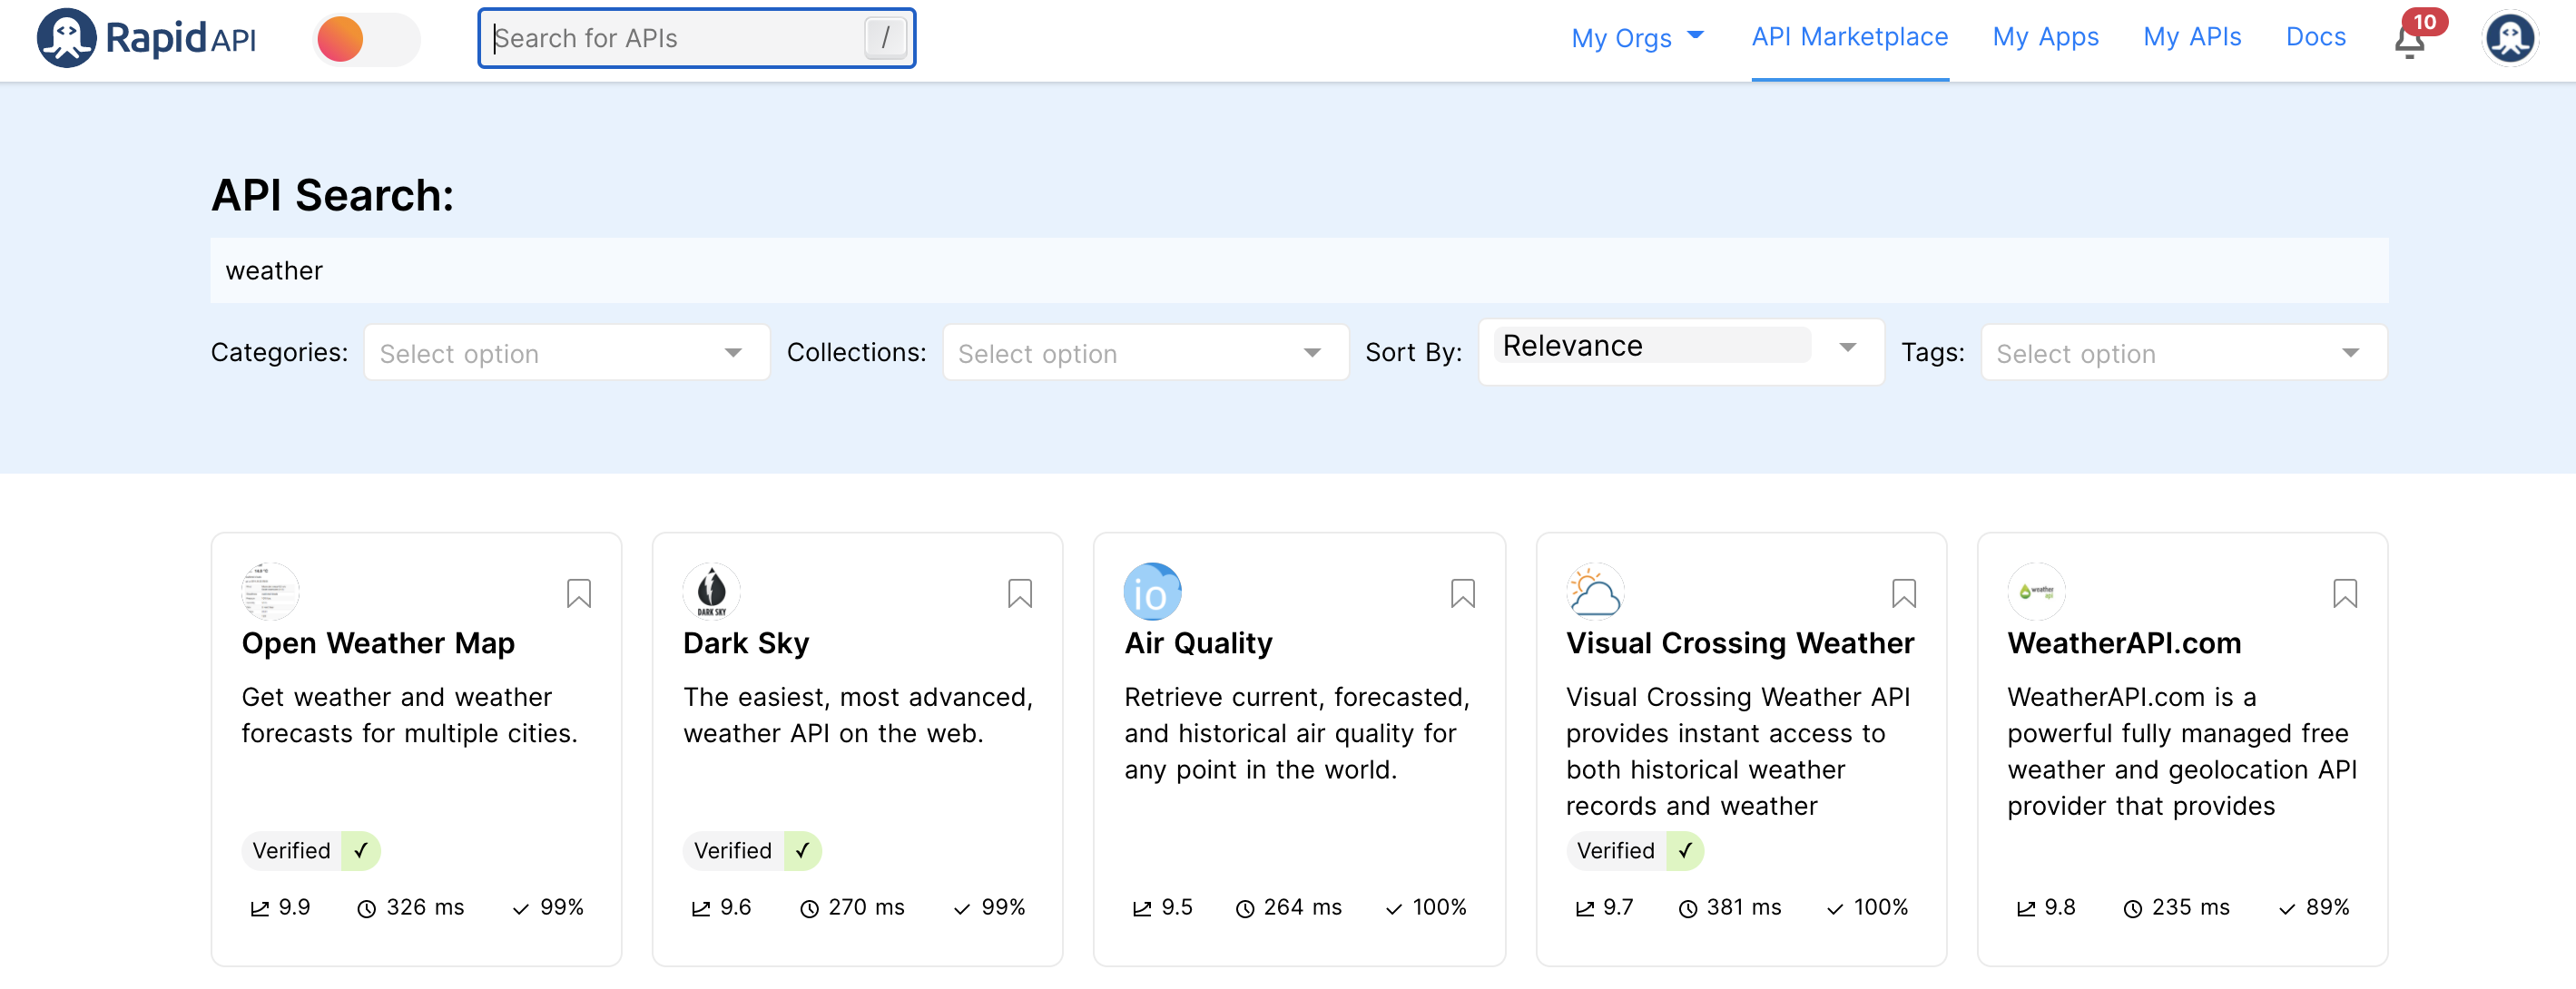Image resolution: width=2576 pixels, height=989 pixels.
Task: Expand the Categories dropdown
Action: tap(566, 353)
